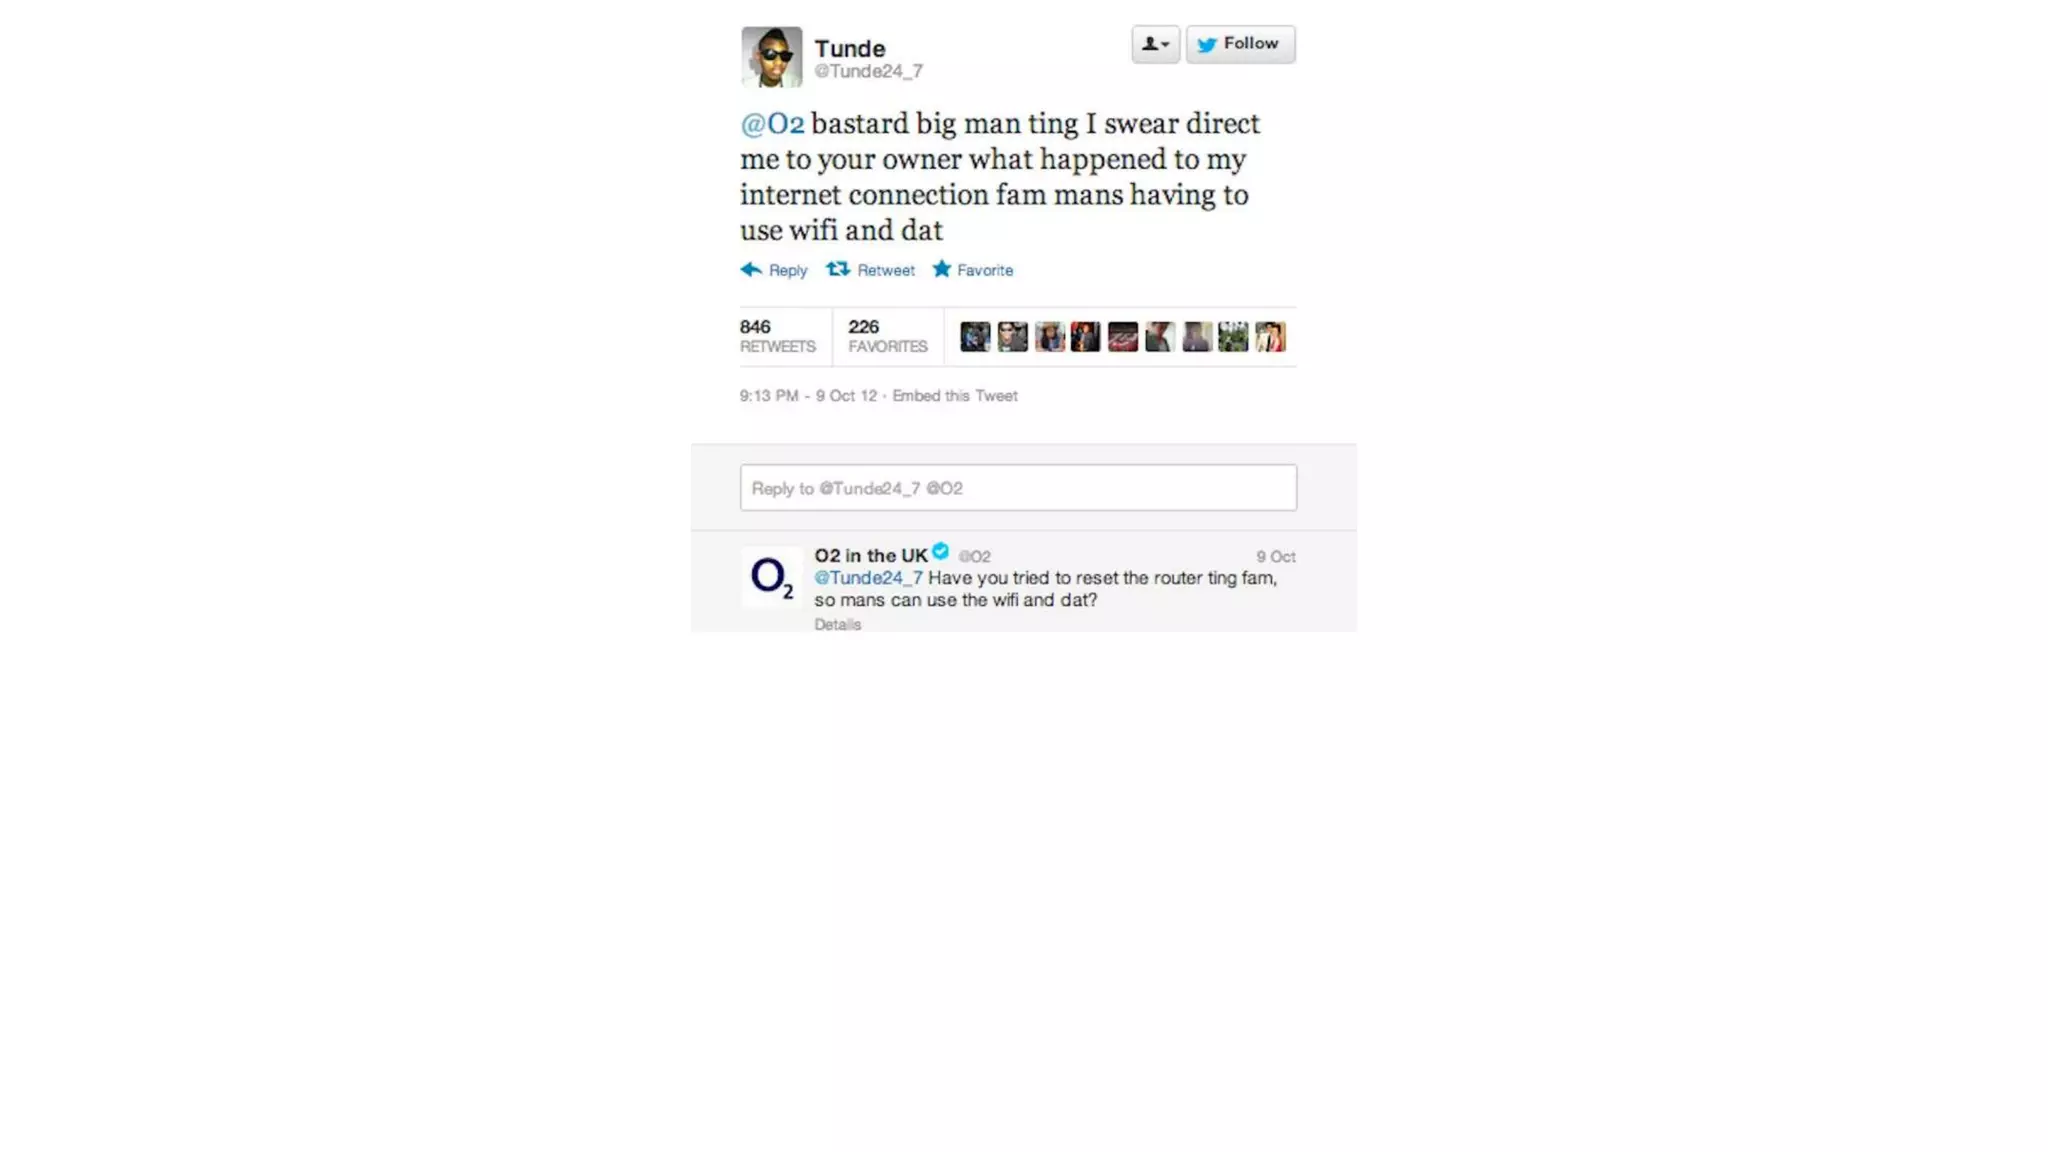Click the Retweet arrows icon
Viewport: 2048px width, 1152px height.
coord(838,269)
